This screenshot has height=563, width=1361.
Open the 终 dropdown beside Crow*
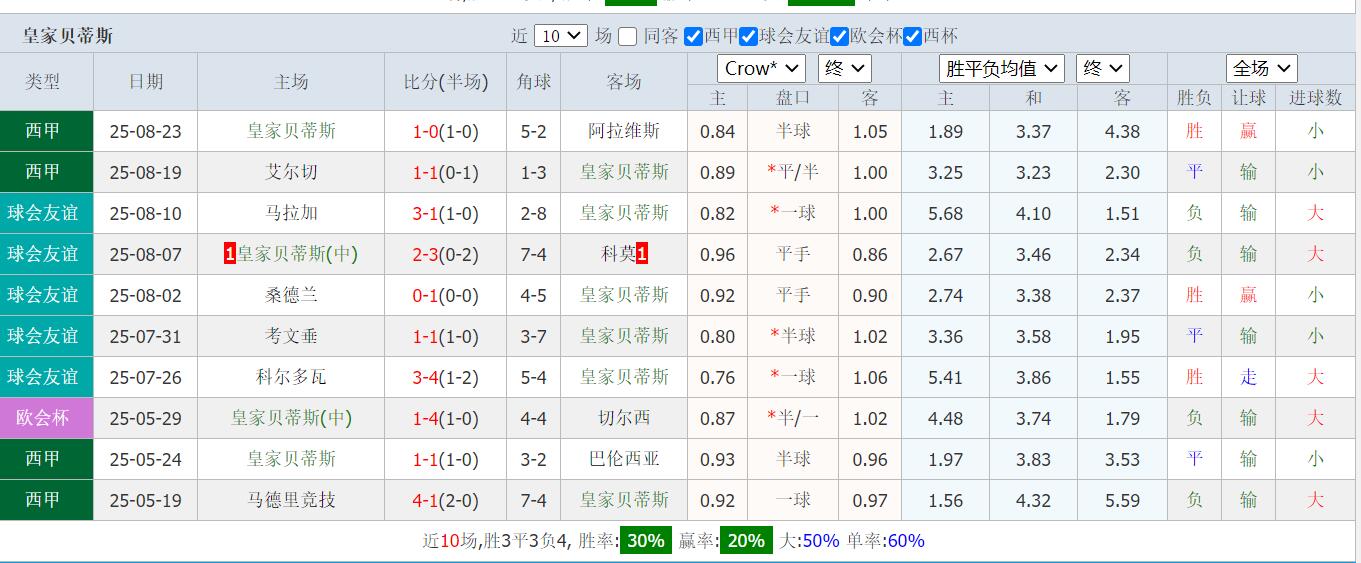[x=844, y=68]
